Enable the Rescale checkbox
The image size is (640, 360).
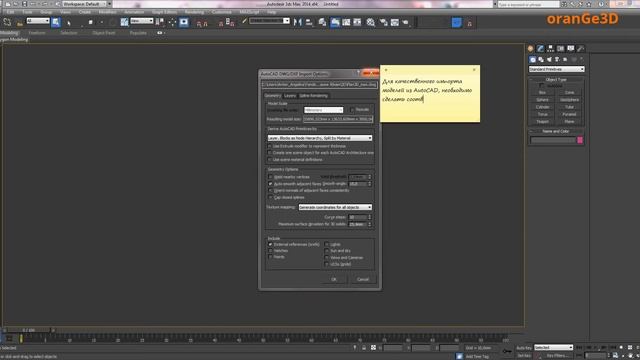(x=352, y=110)
